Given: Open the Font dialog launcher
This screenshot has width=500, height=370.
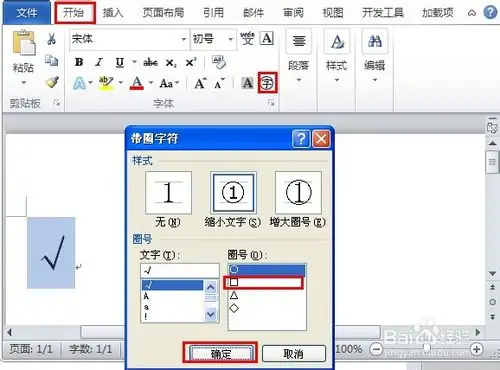Looking at the screenshot, I should [x=272, y=103].
